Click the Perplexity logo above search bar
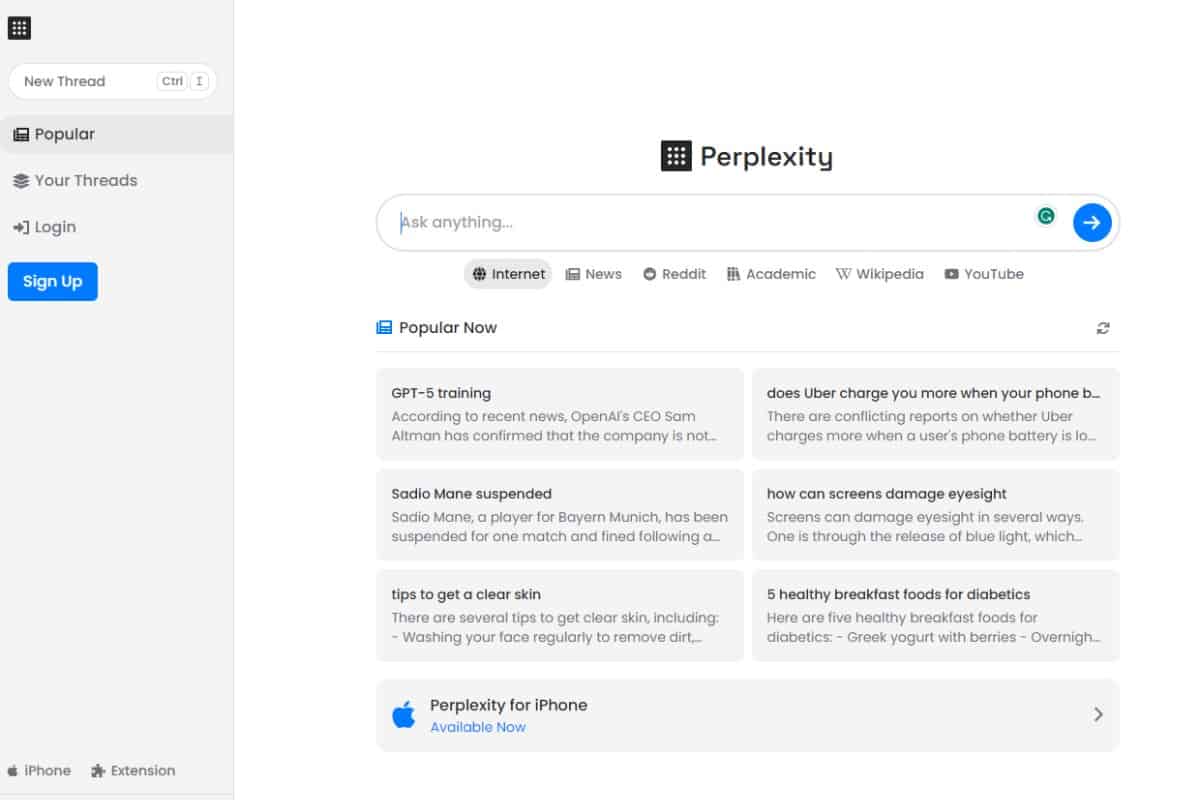This screenshot has height=800, width=1200. click(x=747, y=156)
